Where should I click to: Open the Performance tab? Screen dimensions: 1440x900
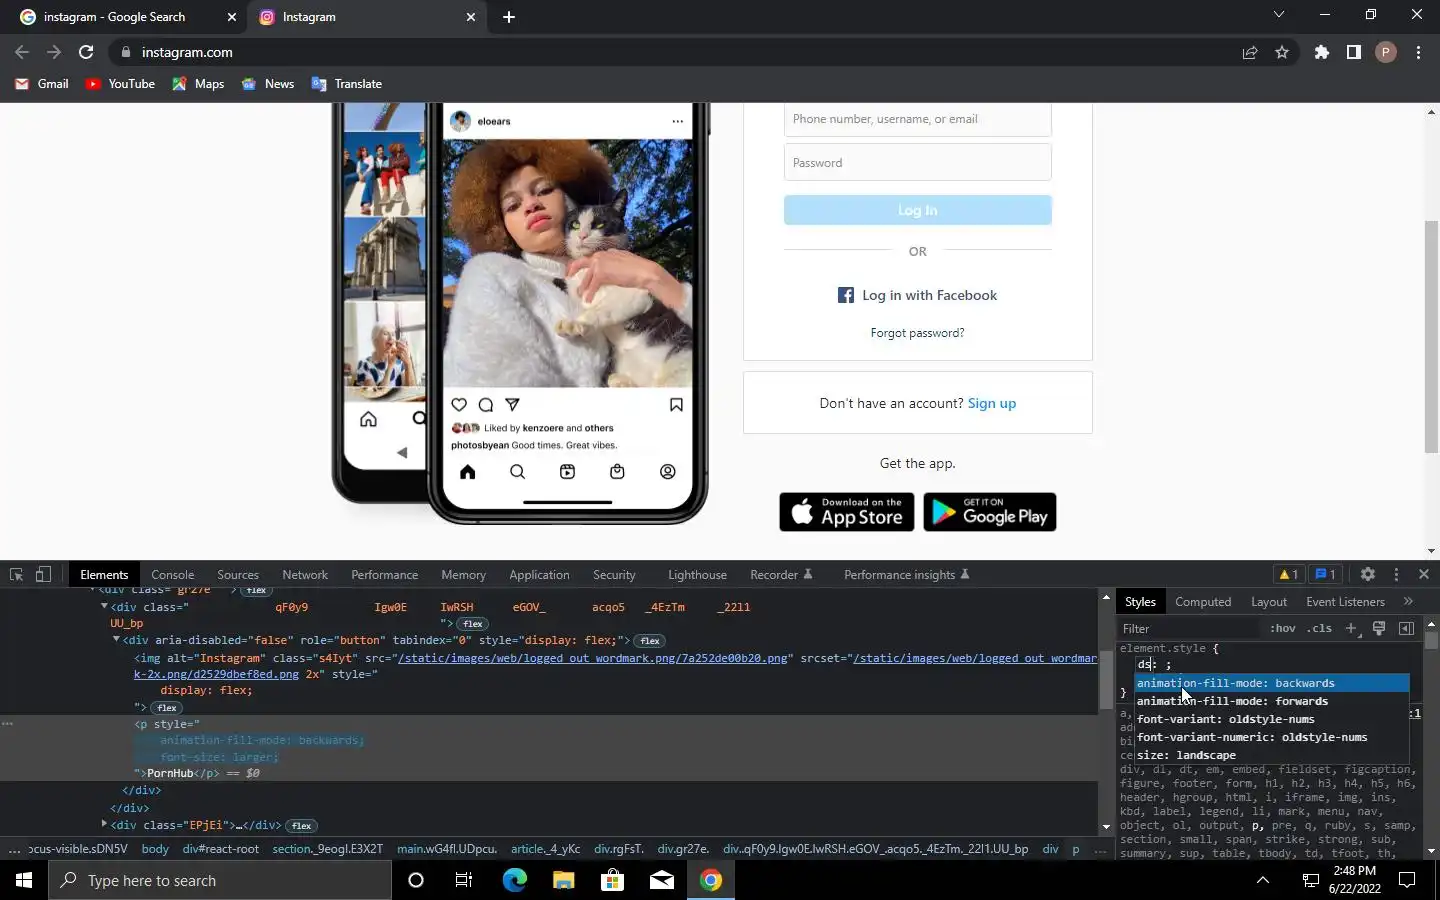[x=384, y=574]
